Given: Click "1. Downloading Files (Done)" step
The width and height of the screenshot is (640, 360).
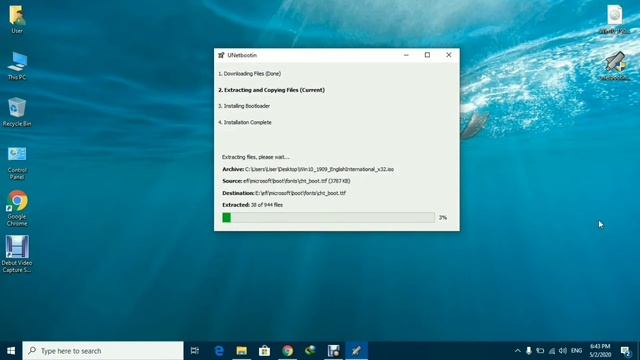Looking at the screenshot, I should (249, 74).
